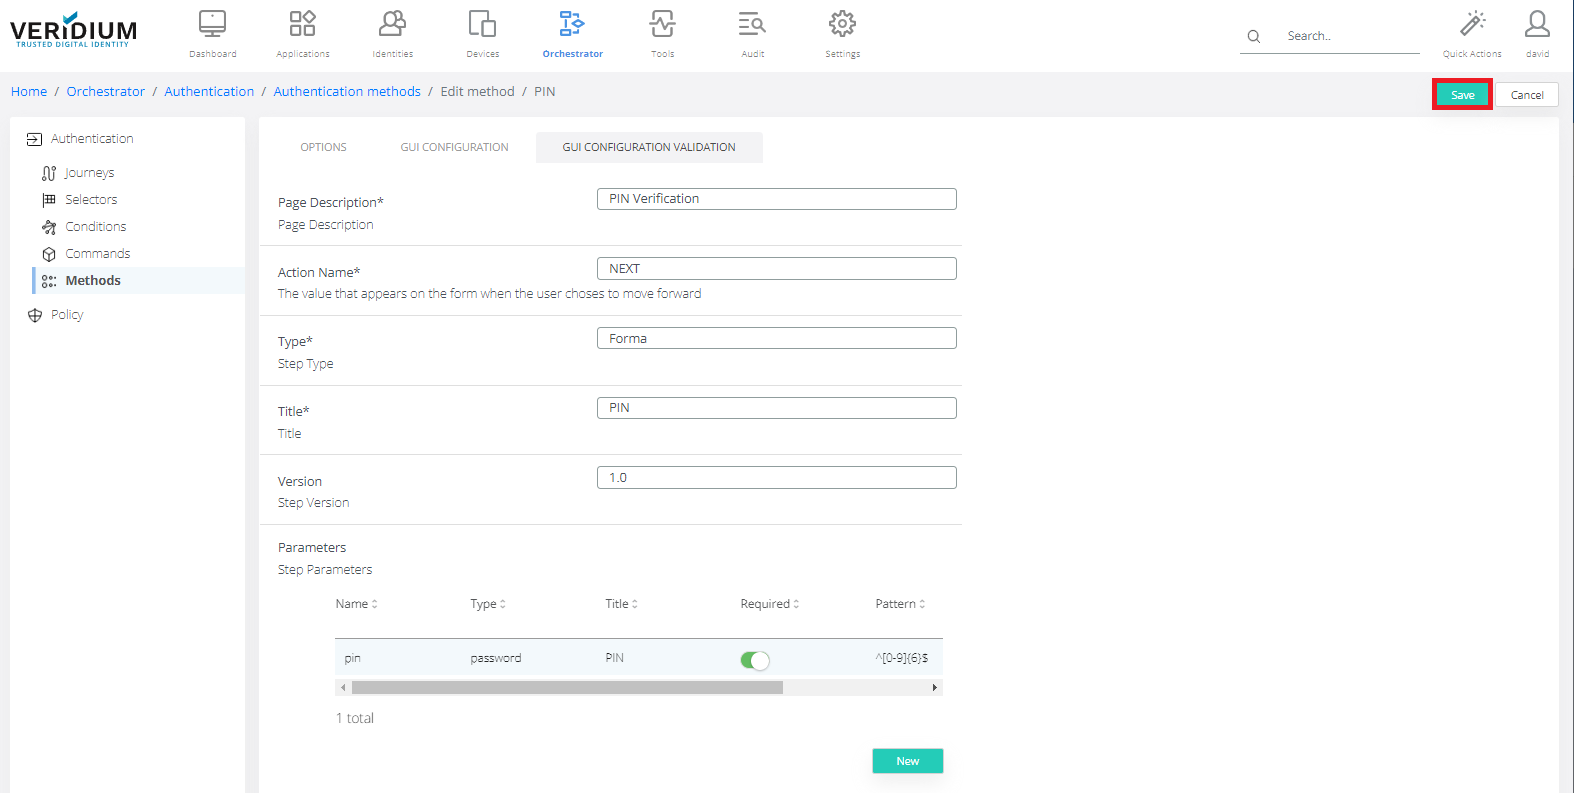The image size is (1574, 793).
Task: Click the New parameter button
Action: (907, 761)
